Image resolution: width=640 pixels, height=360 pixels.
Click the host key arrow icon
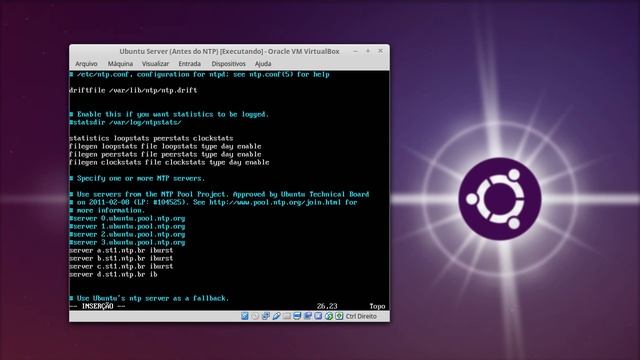pyautogui.click(x=339, y=316)
